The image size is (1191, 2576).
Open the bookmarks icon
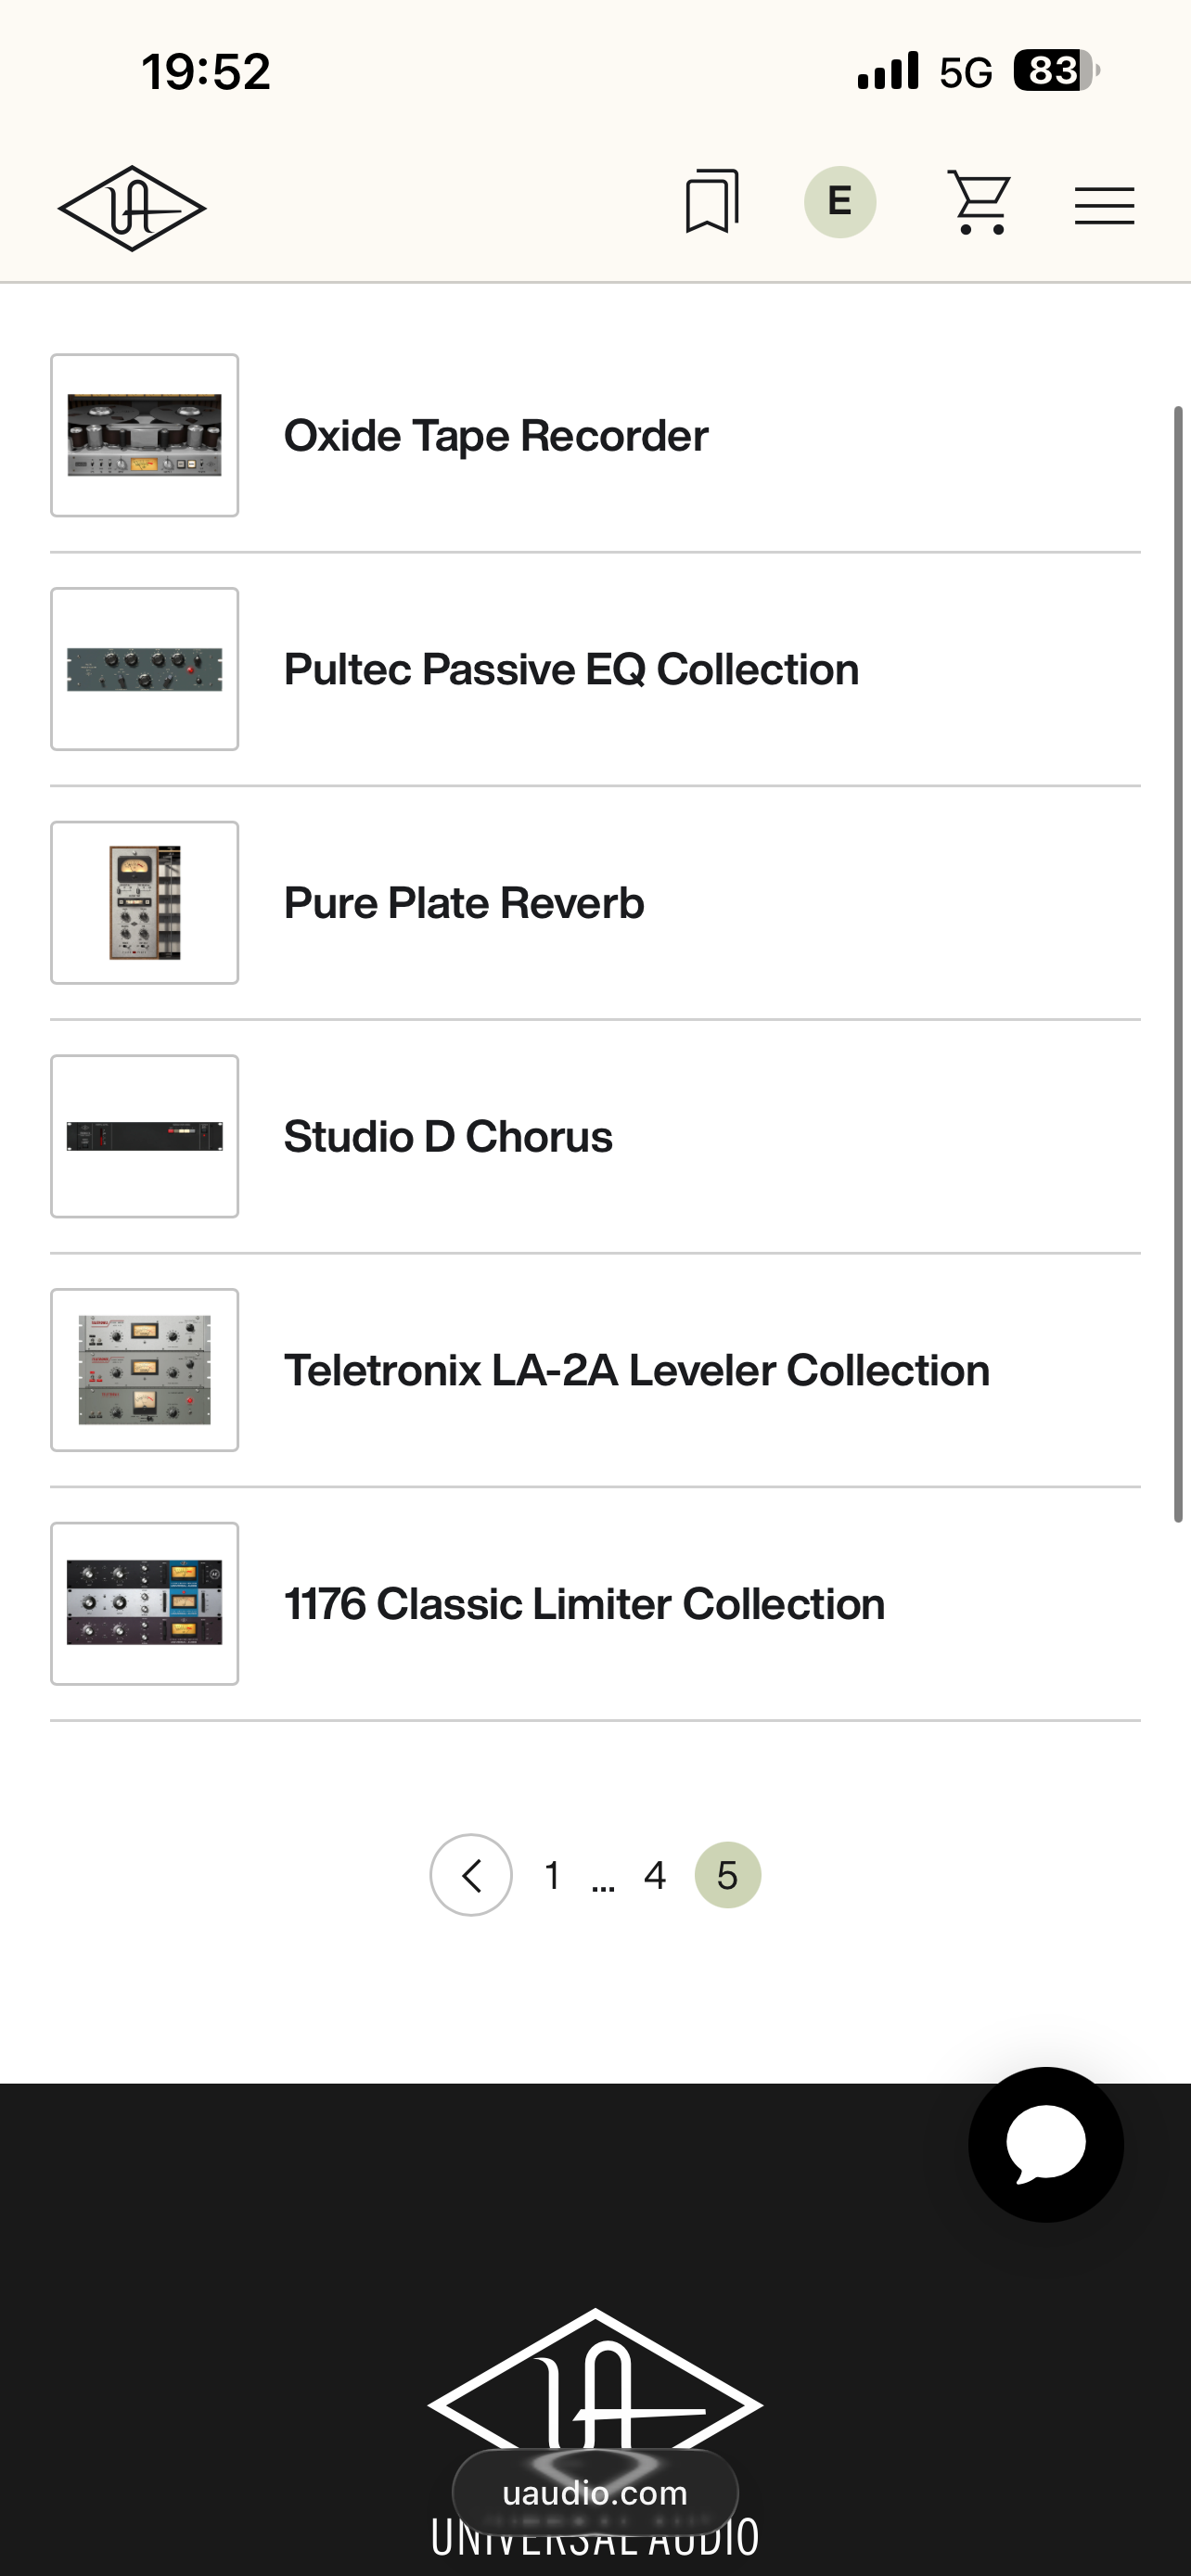click(x=712, y=202)
